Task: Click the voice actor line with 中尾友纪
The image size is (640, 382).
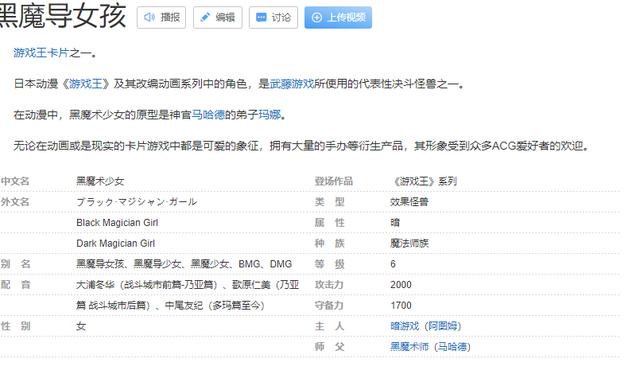Action: click(x=170, y=305)
